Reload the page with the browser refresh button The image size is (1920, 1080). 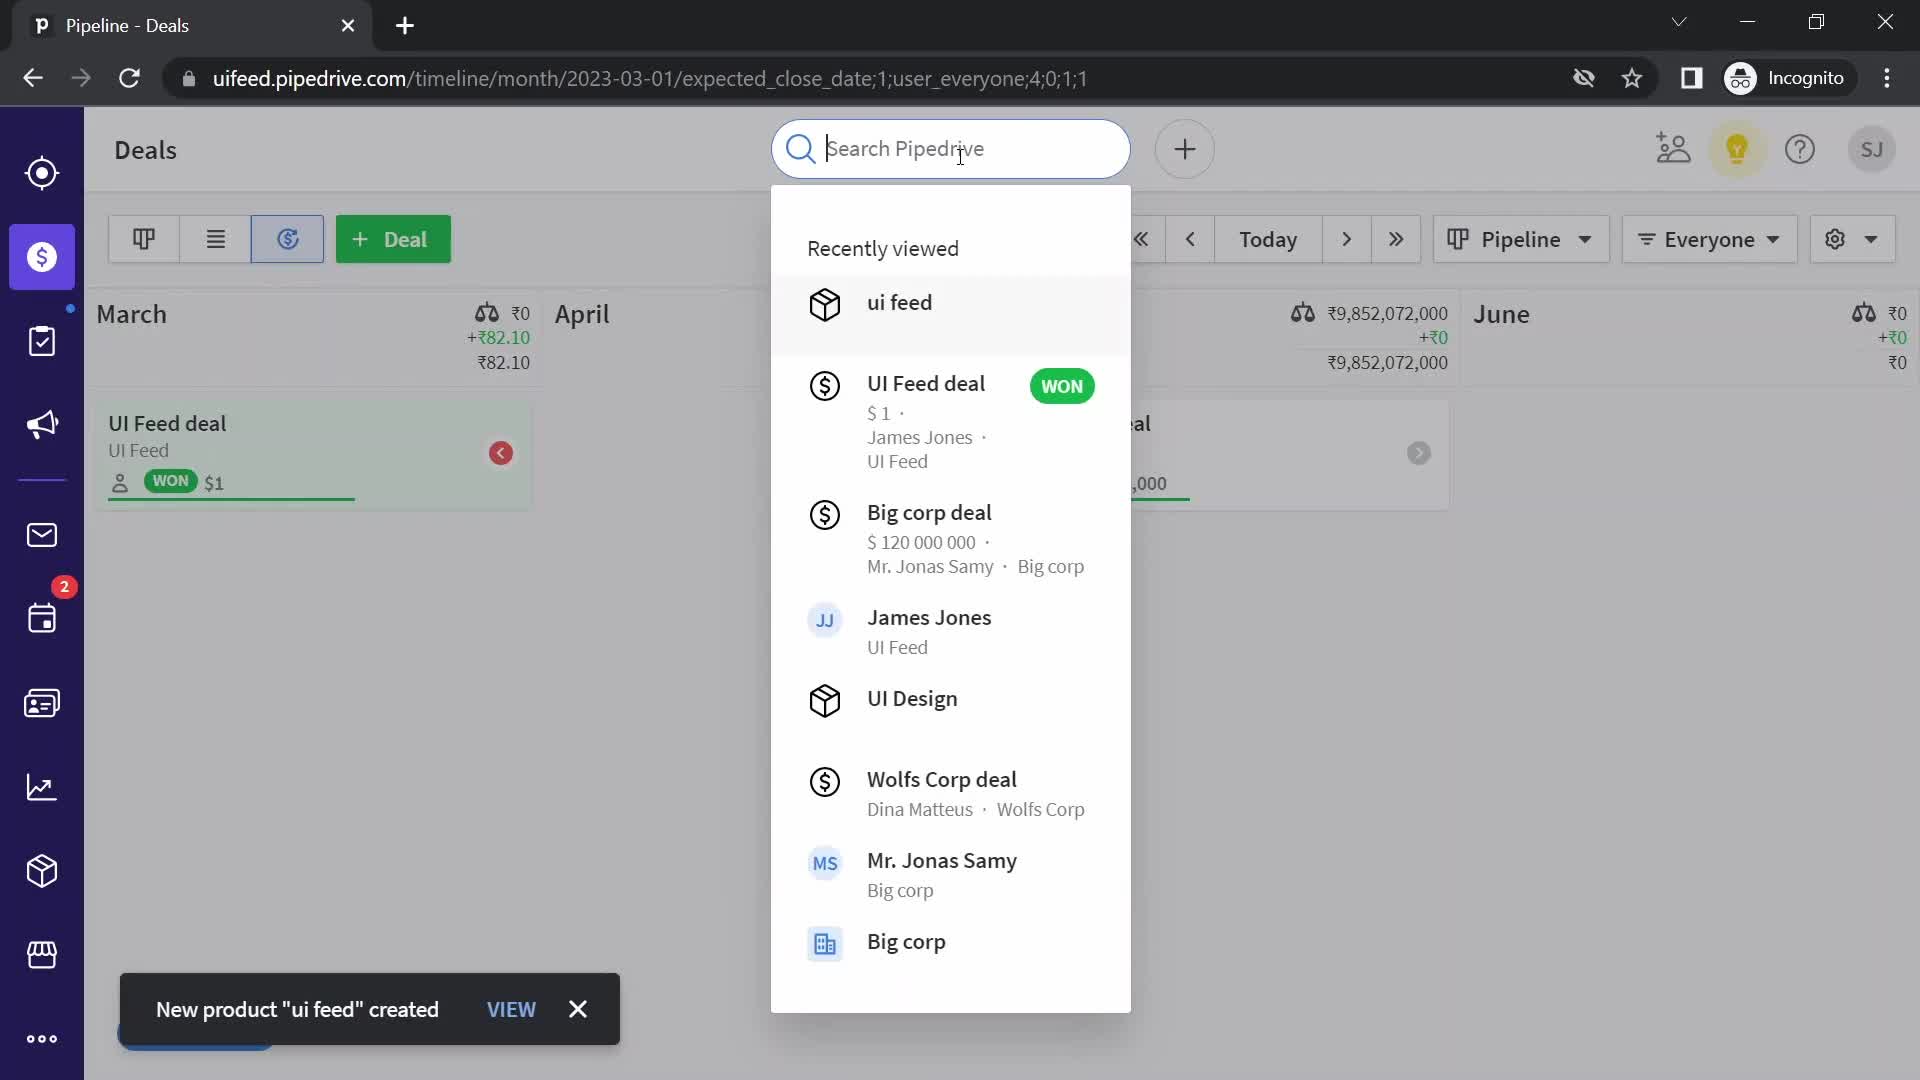click(129, 78)
